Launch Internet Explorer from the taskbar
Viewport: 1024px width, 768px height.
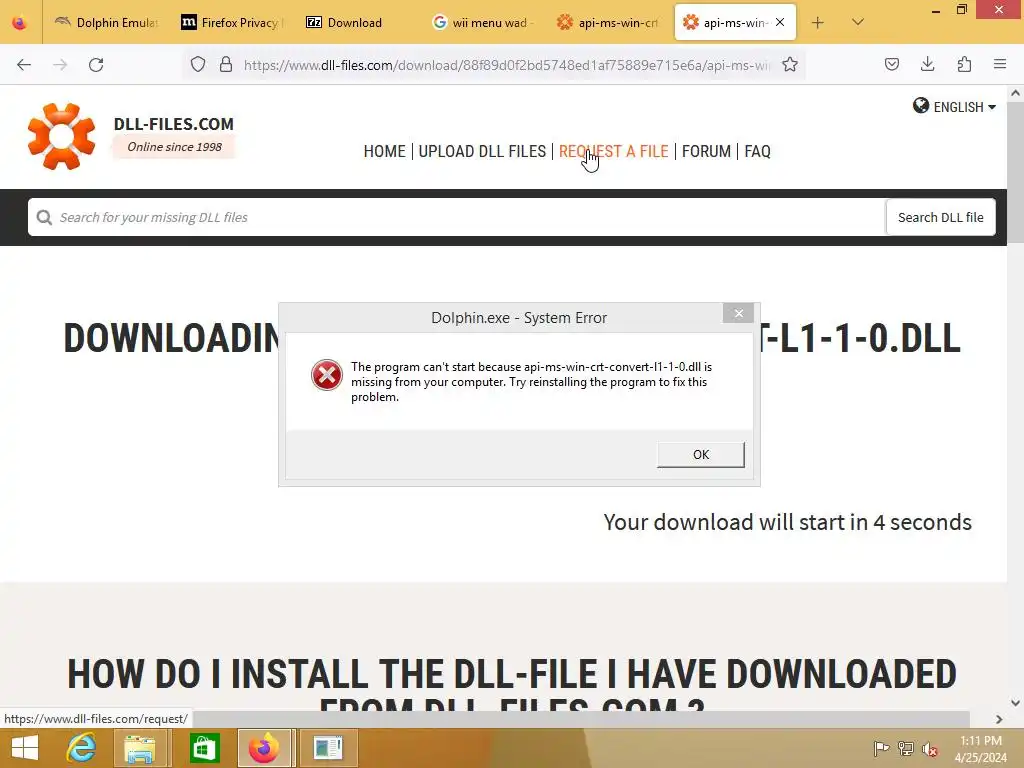82,748
